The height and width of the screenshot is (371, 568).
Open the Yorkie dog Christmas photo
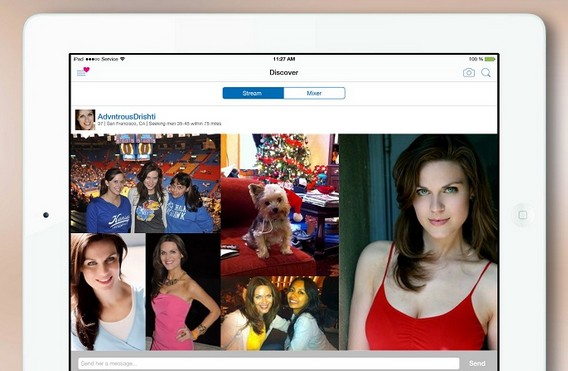pos(280,205)
